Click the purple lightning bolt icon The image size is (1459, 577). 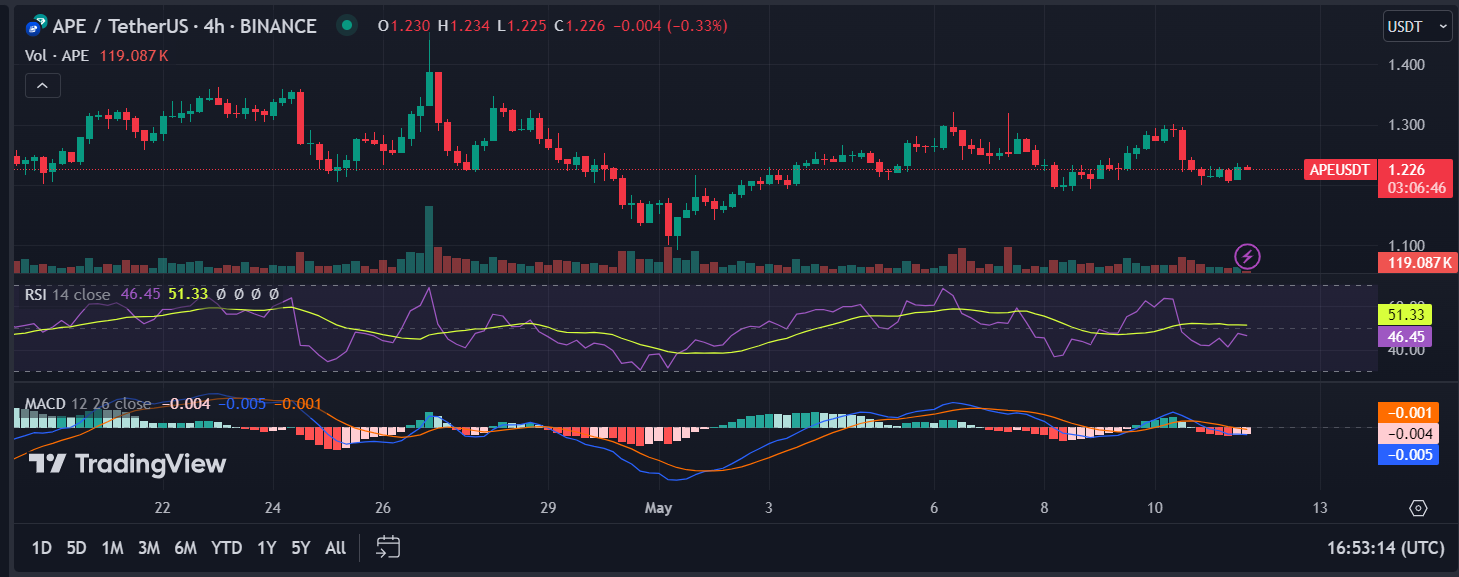(1248, 256)
